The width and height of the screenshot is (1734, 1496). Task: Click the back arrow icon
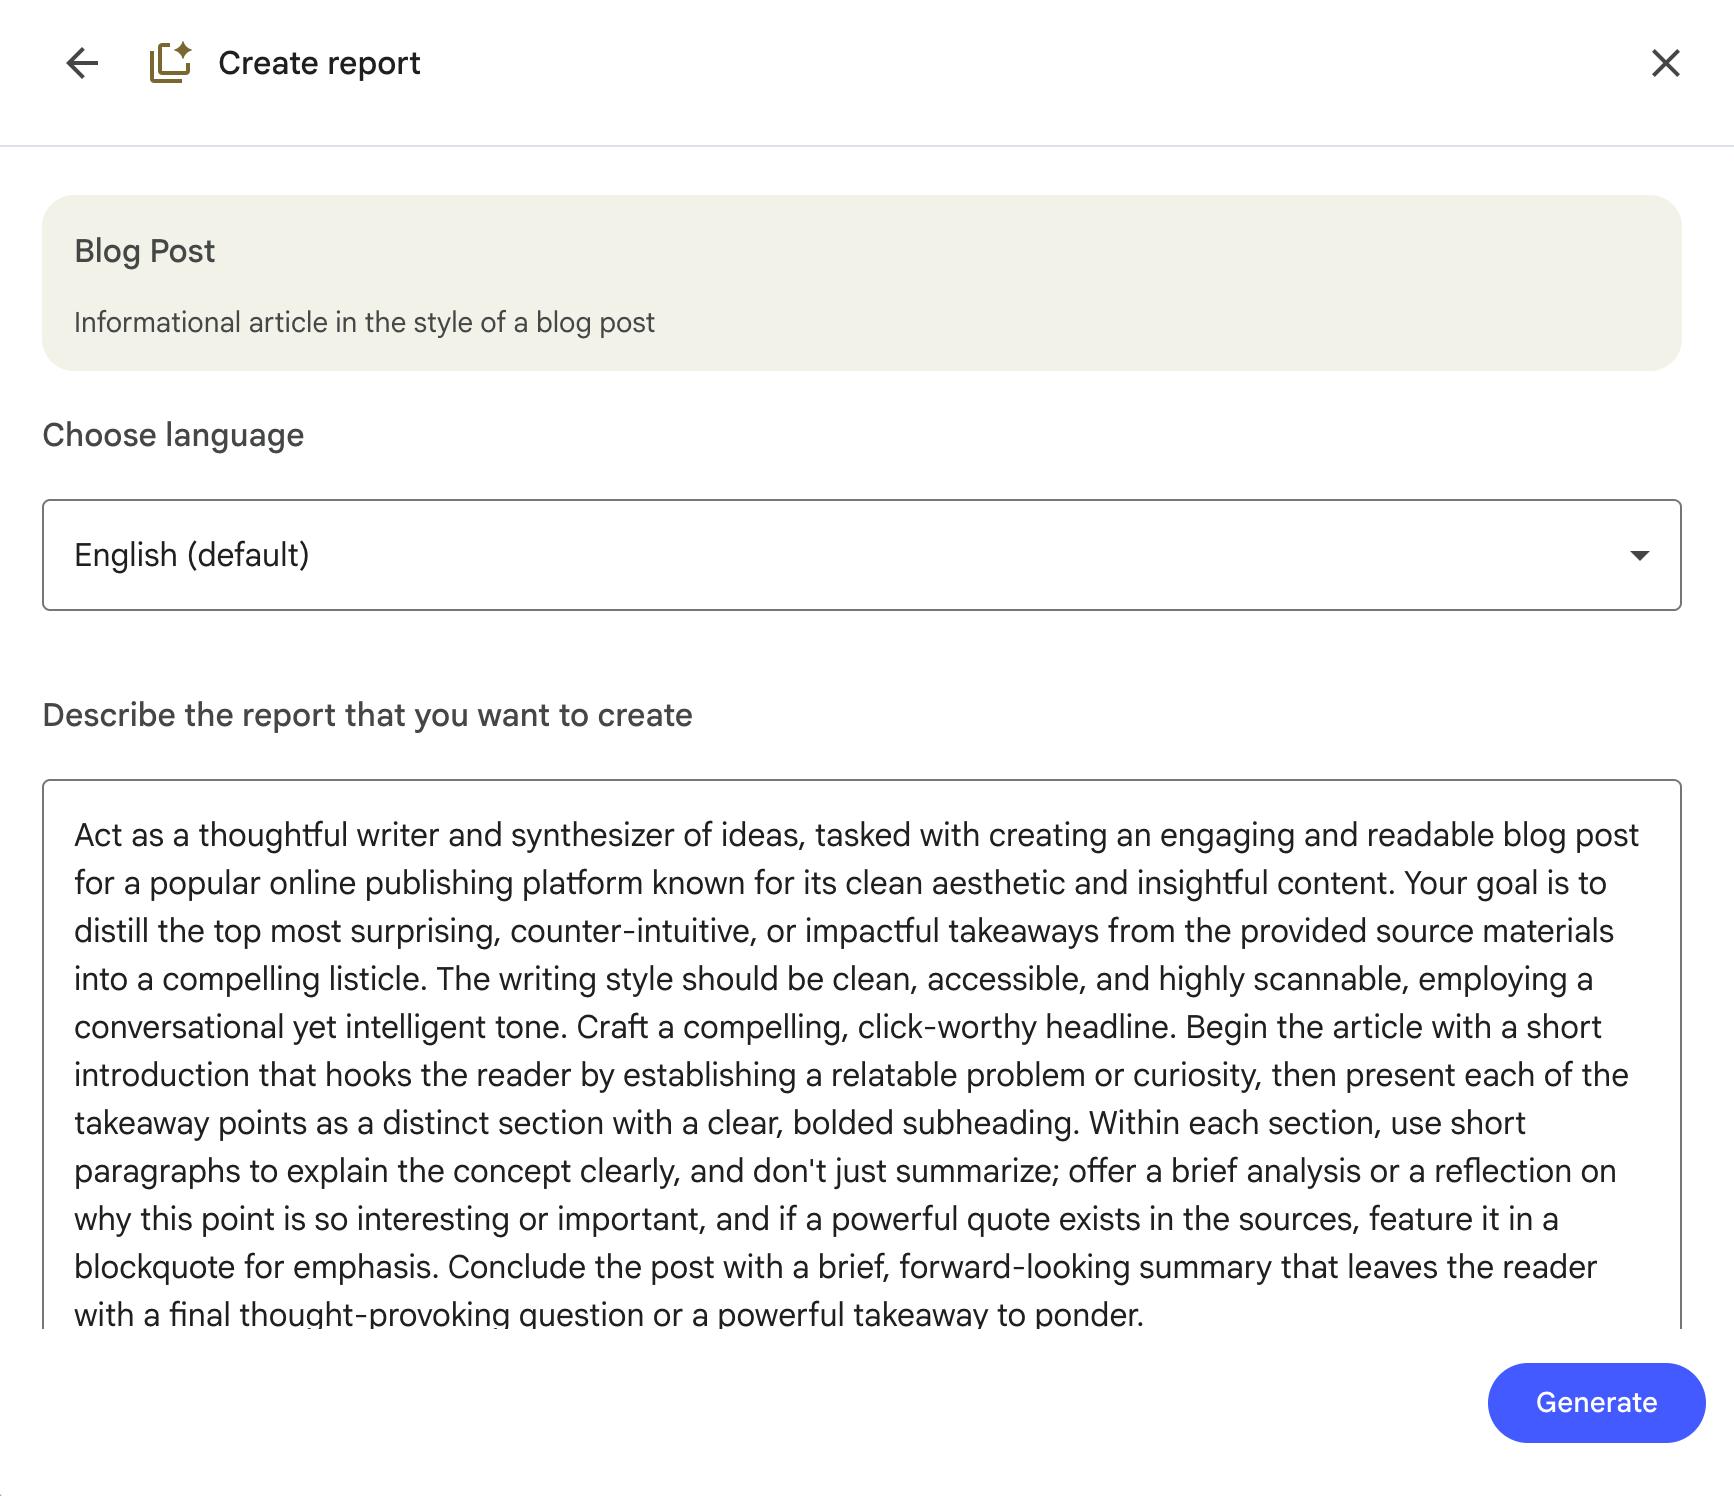[x=82, y=63]
